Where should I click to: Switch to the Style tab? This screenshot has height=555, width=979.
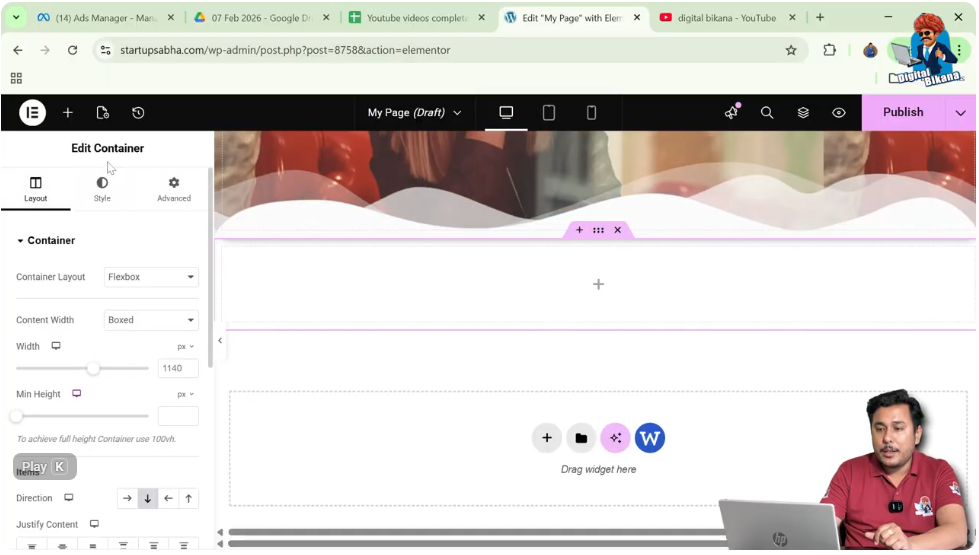click(102, 189)
